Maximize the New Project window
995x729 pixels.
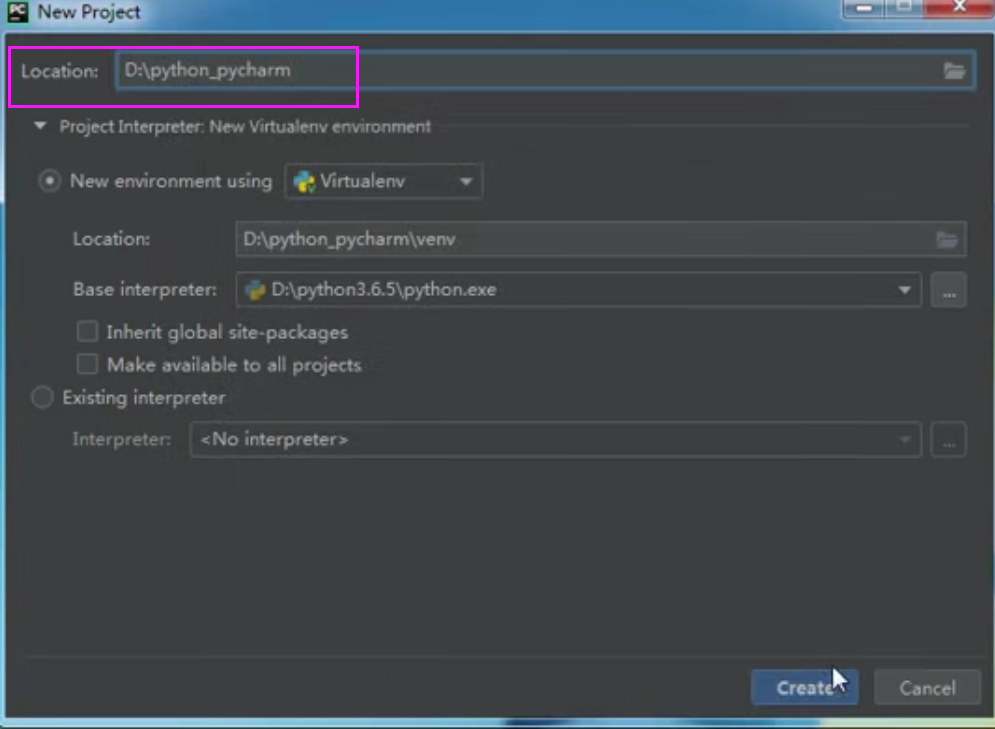905,8
